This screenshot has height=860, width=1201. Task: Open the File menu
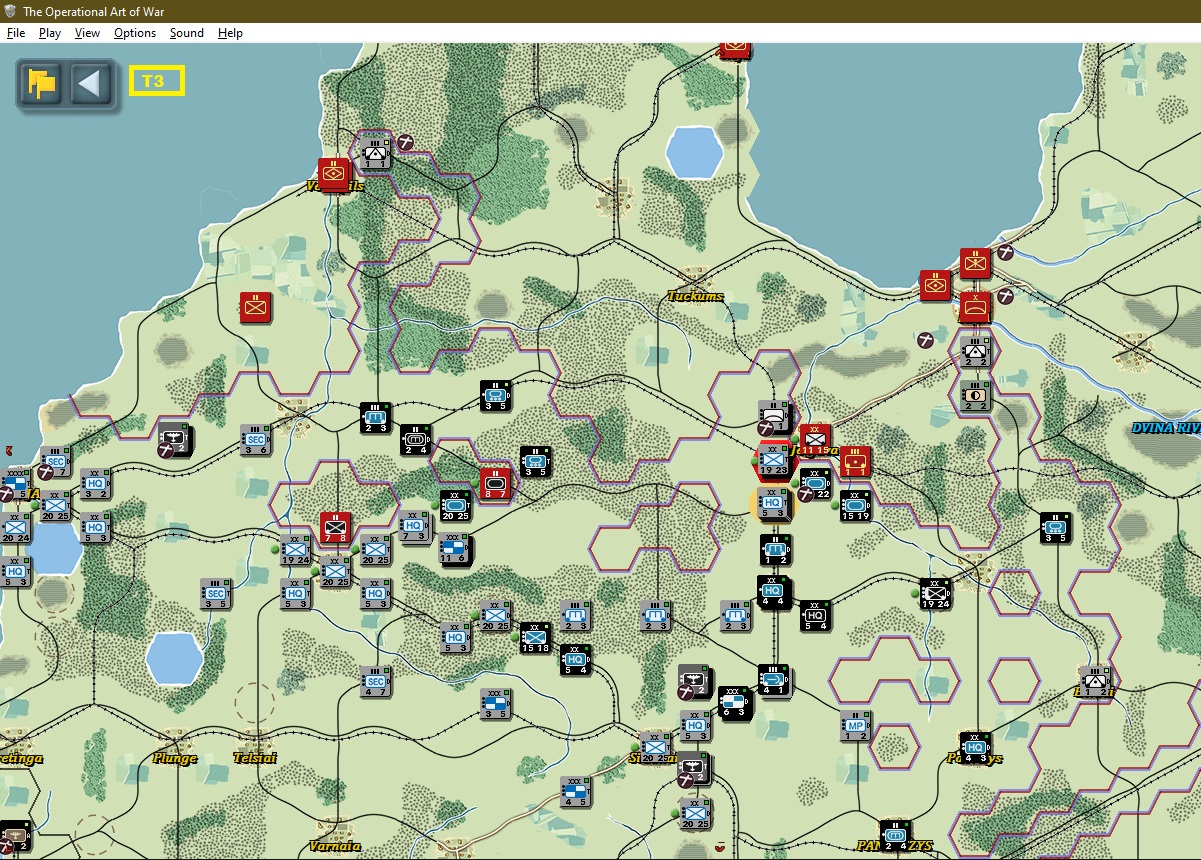point(16,33)
